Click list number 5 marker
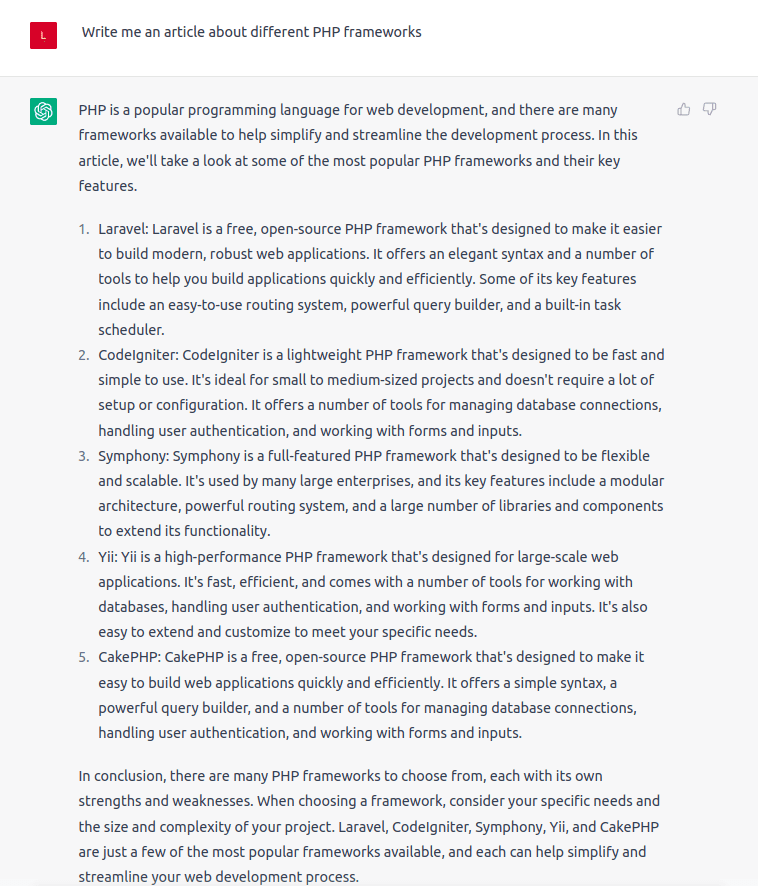The width and height of the screenshot is (758, 886). [x=84, y=657]
